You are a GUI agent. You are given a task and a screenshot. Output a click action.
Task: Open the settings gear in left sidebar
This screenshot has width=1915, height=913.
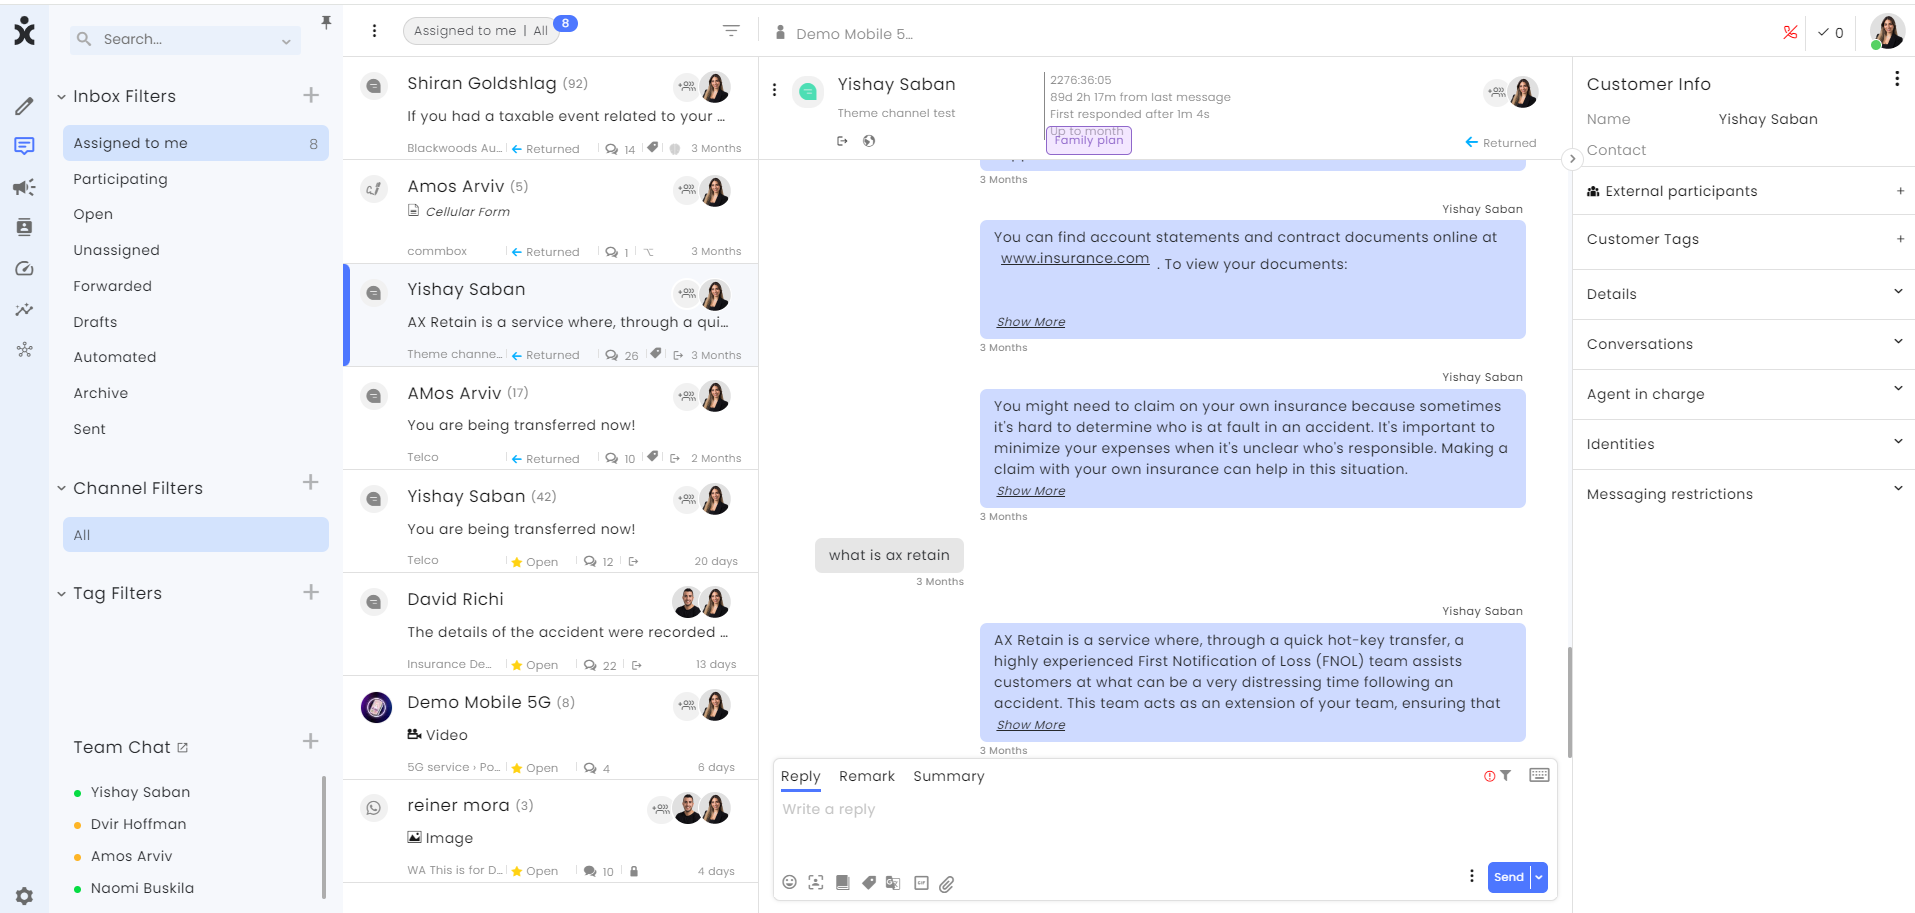pyautogui.click(x=24, y=896)
